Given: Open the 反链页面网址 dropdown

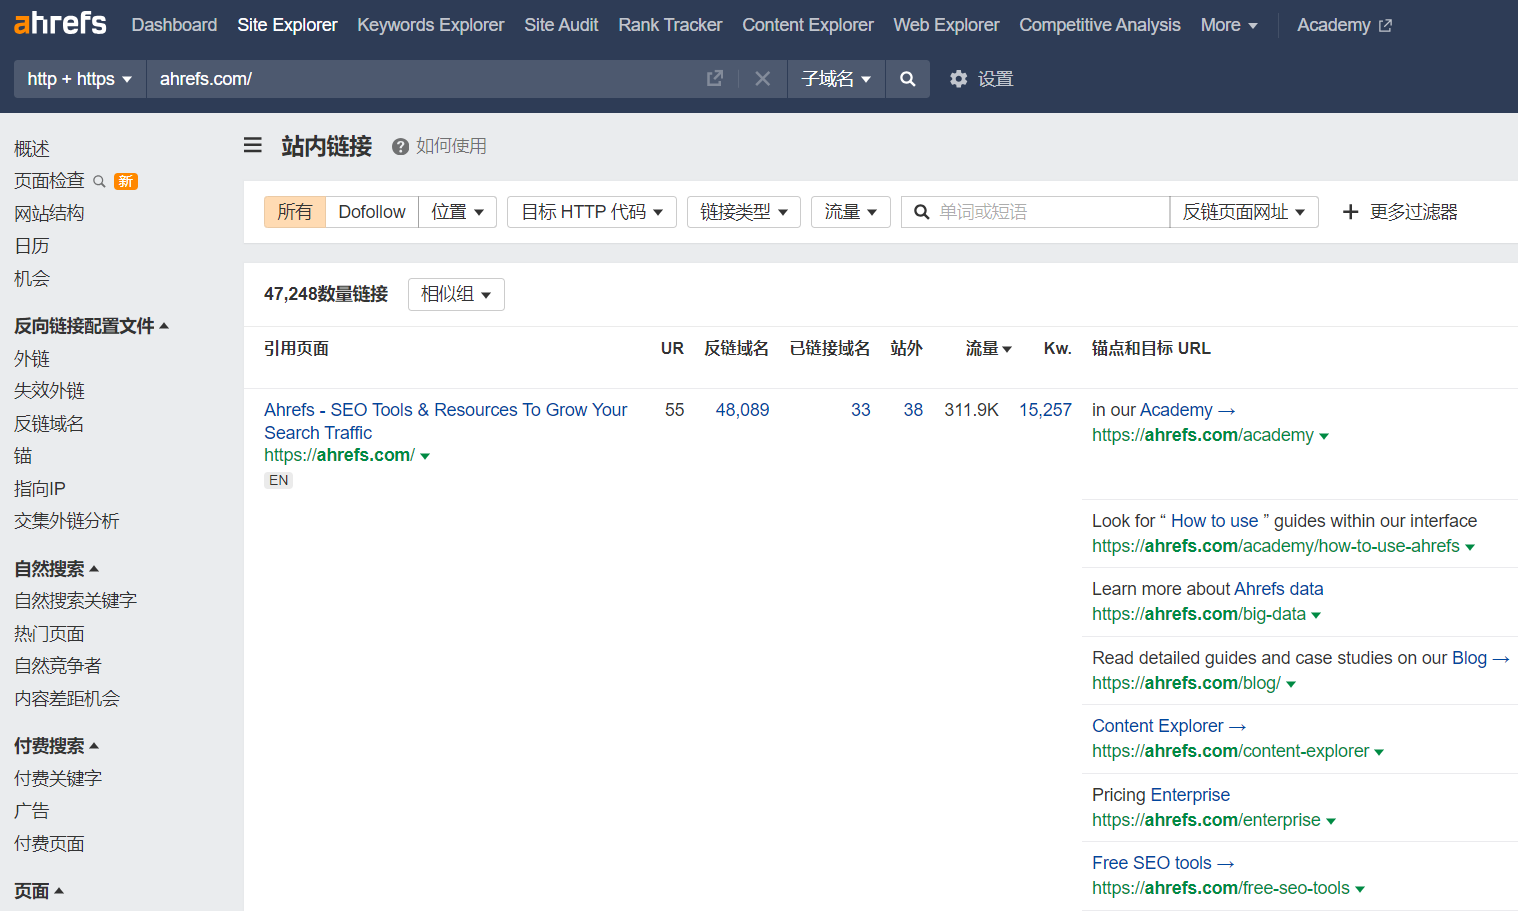Looking at the screenshot, I should pos(1244,212).
